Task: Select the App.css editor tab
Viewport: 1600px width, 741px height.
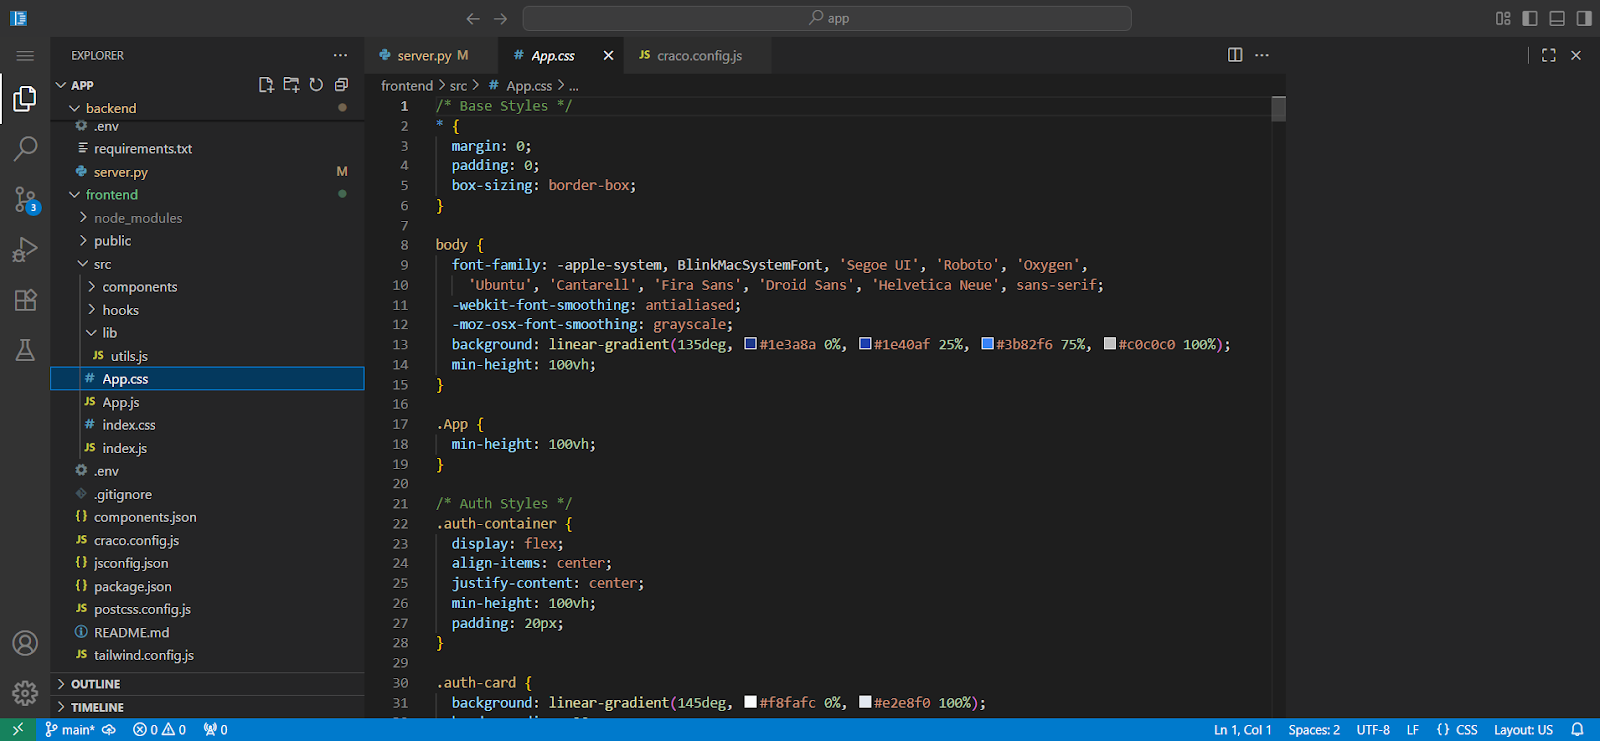Action: (553, 55)
